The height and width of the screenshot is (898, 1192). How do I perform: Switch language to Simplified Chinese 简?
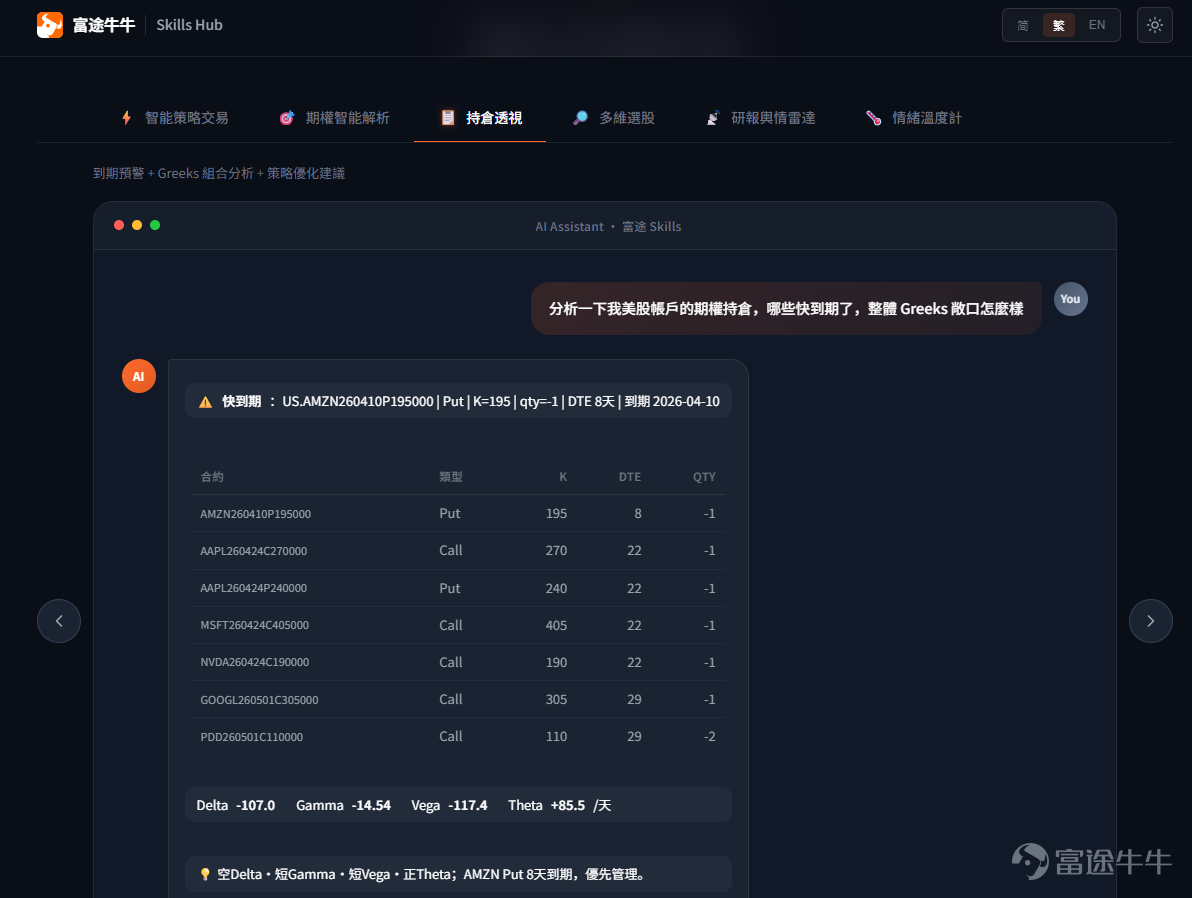[1022, 25]
